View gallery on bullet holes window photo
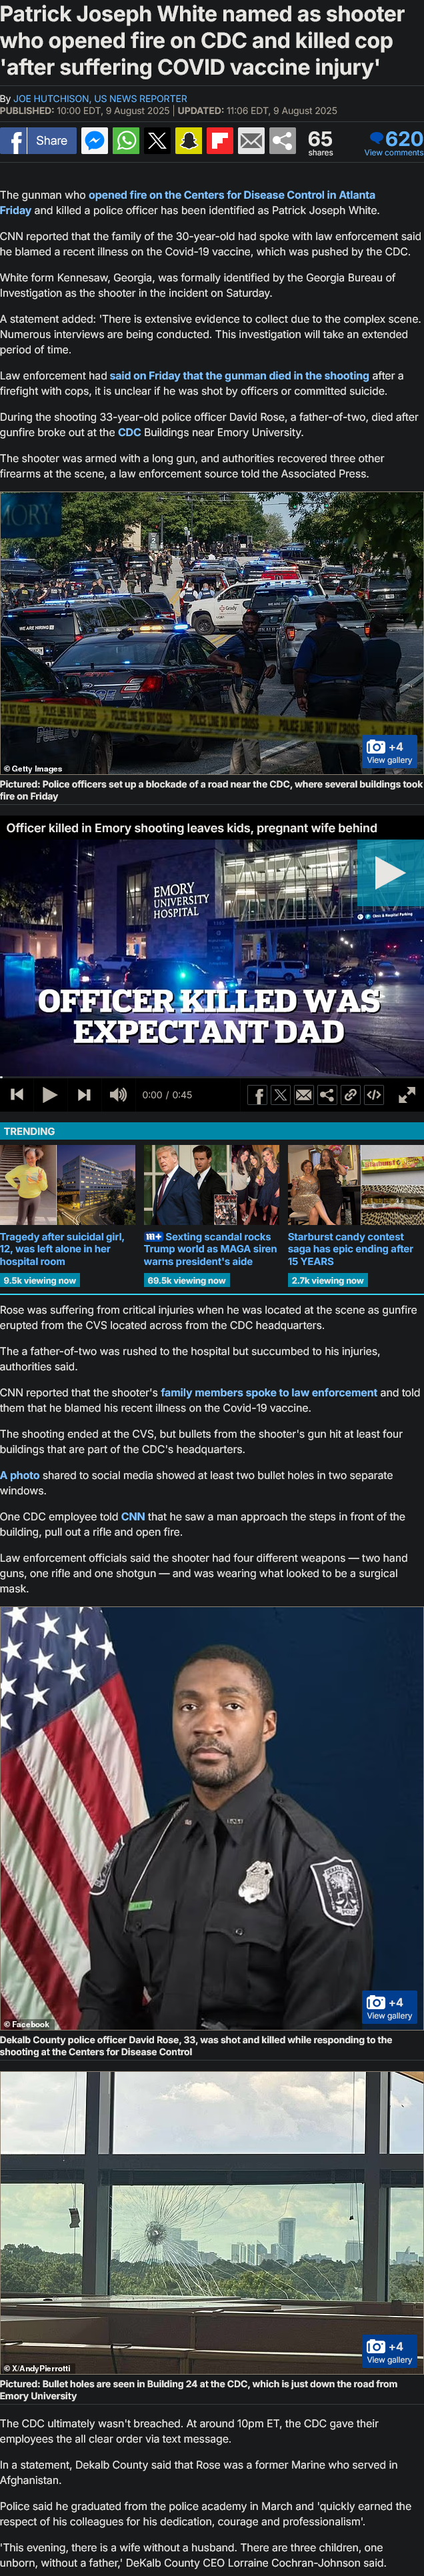 tap(389, 2351)
